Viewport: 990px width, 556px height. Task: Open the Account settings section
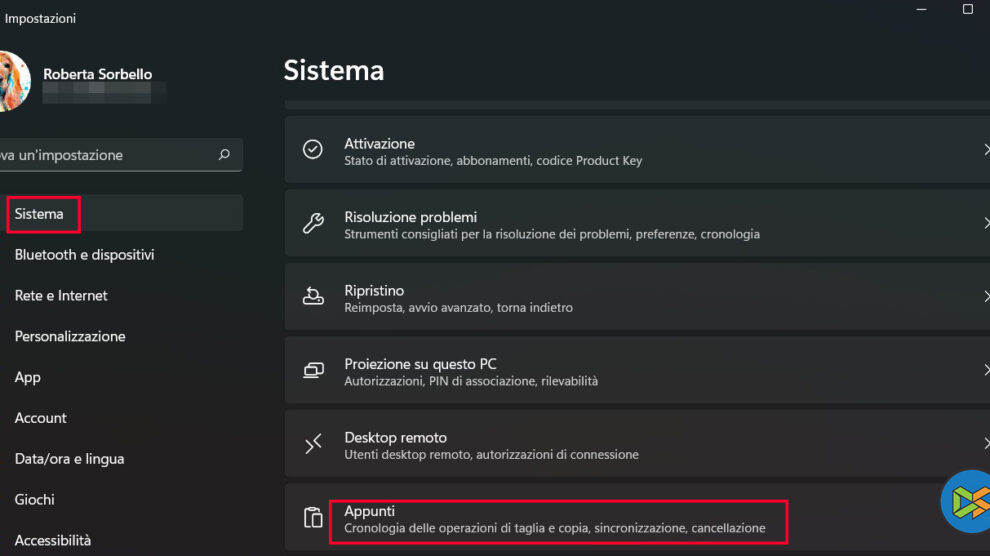click(x=41, y=418)
